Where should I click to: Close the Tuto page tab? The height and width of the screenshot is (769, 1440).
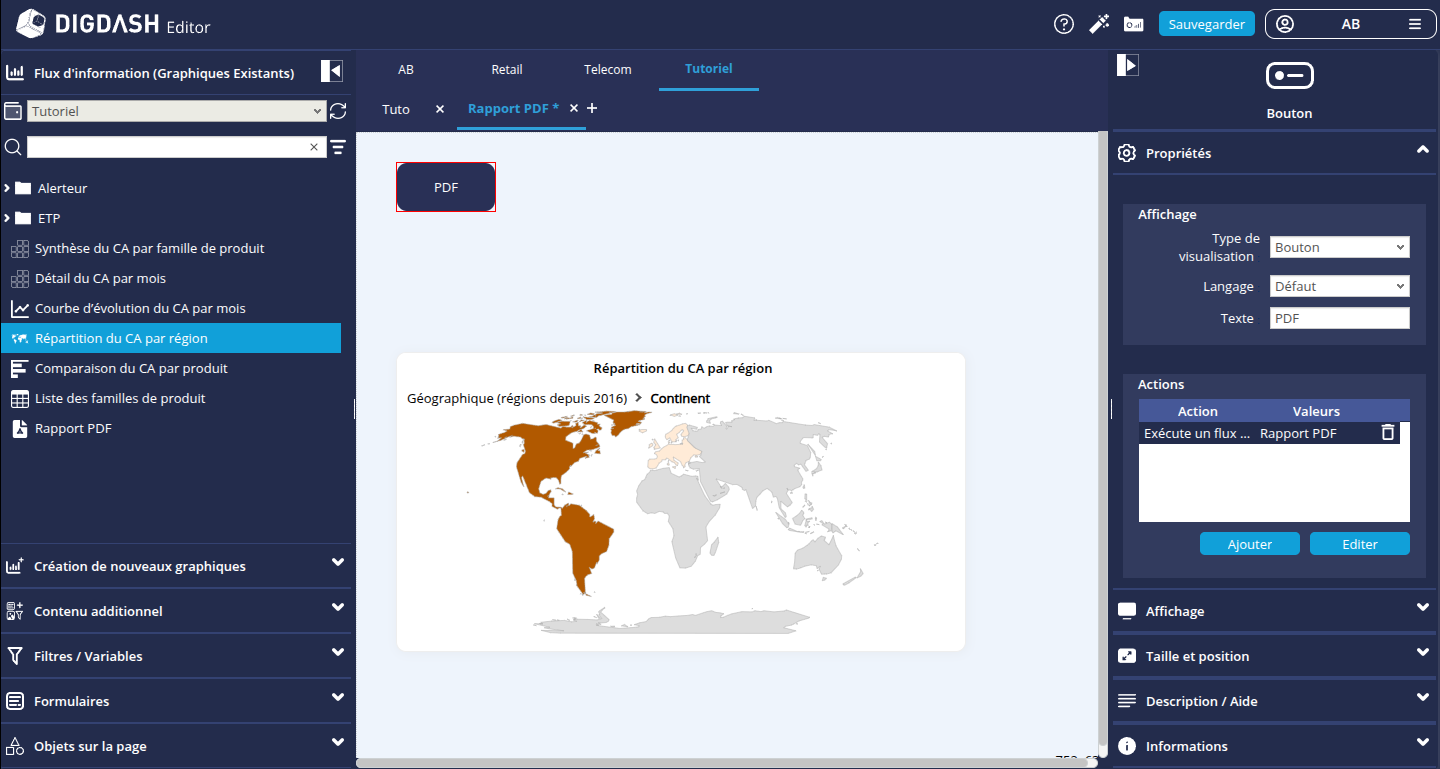coord(440,109)
